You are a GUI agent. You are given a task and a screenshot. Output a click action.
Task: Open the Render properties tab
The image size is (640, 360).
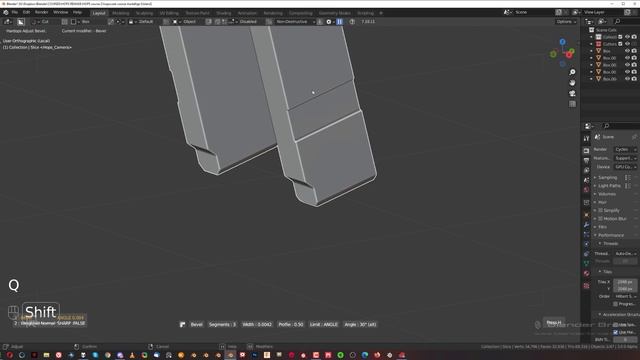coord(586,151)
